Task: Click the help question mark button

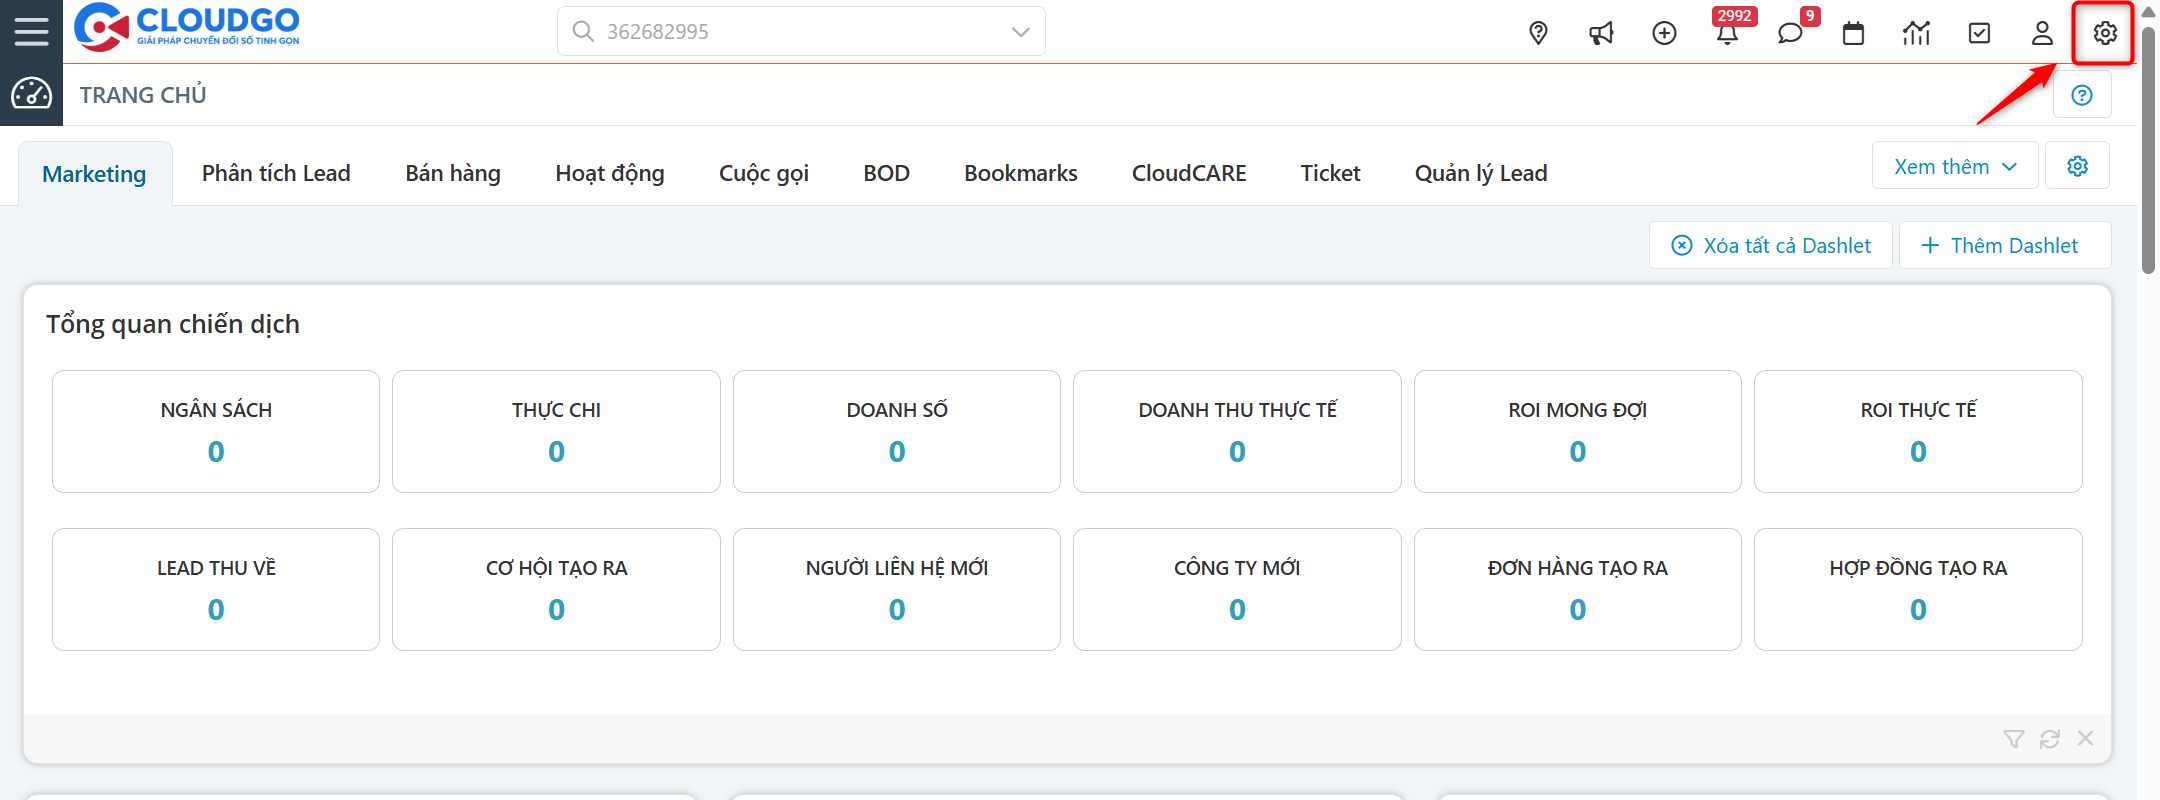Action: click(x=2082, y=95)
